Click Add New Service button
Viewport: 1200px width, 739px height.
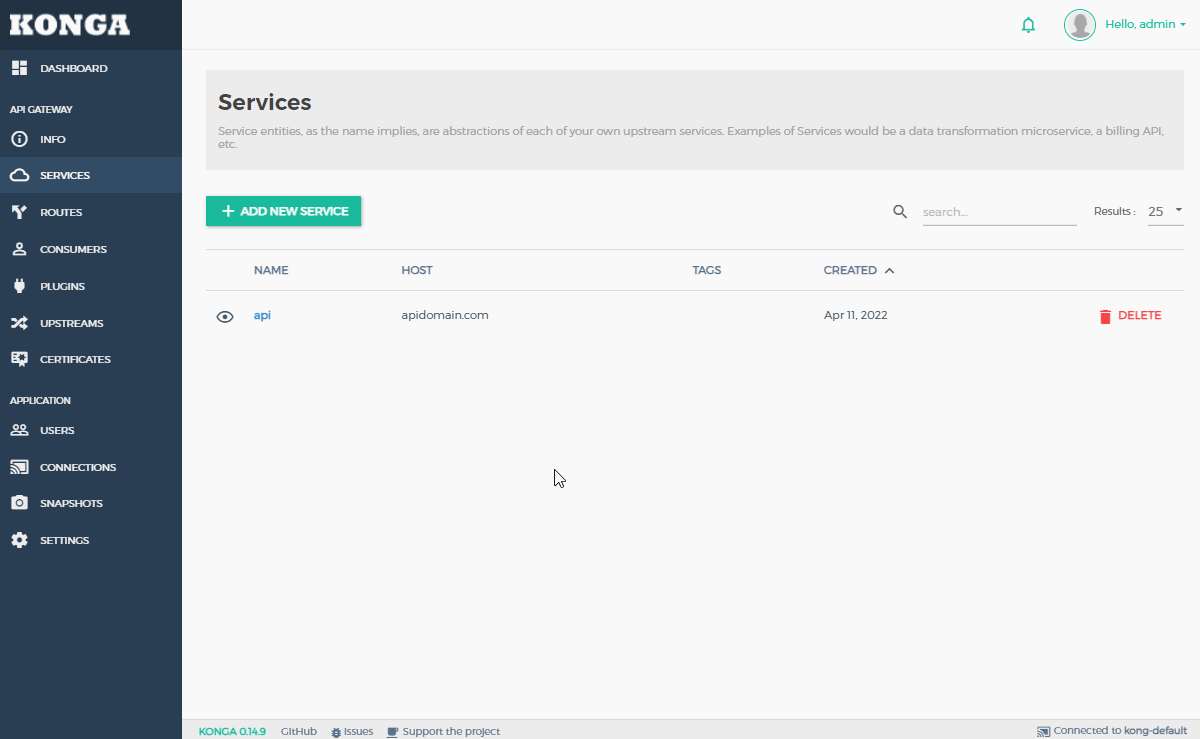click(x=283, y=211)
